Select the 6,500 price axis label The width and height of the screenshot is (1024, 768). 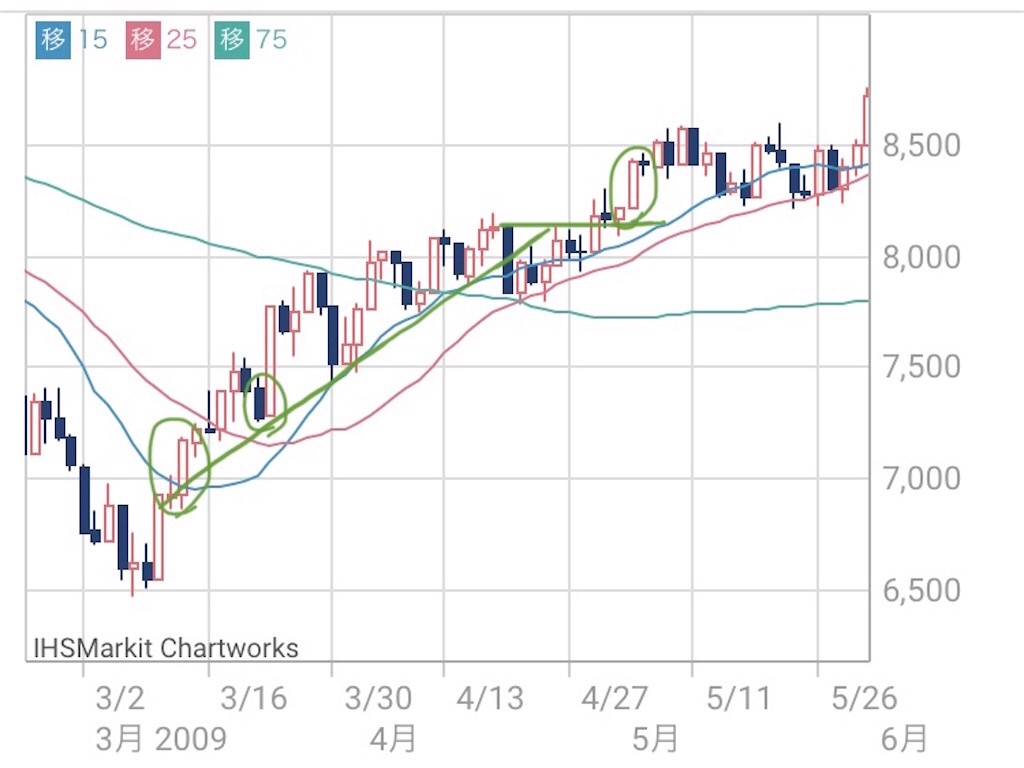coord(921,590)
